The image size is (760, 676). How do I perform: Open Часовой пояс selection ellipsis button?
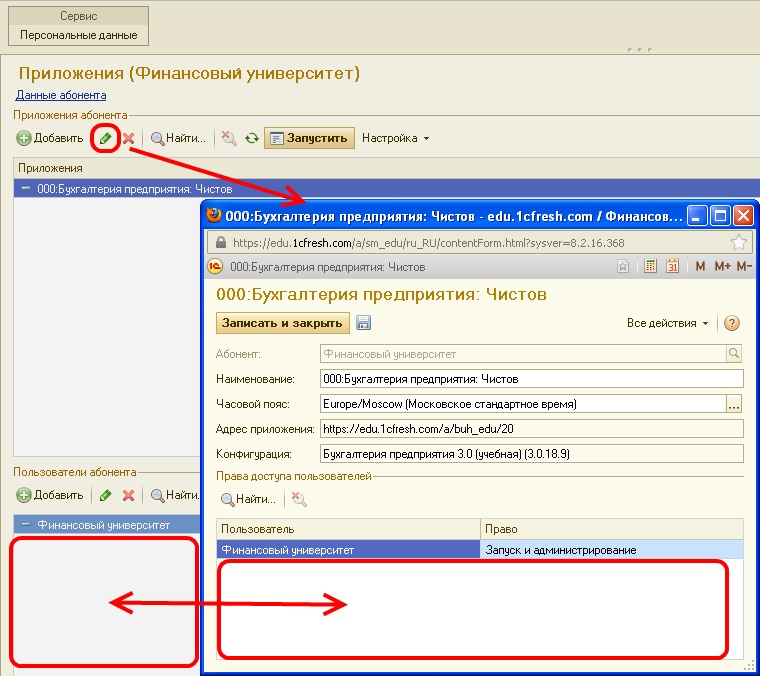(x=734, y=404)
